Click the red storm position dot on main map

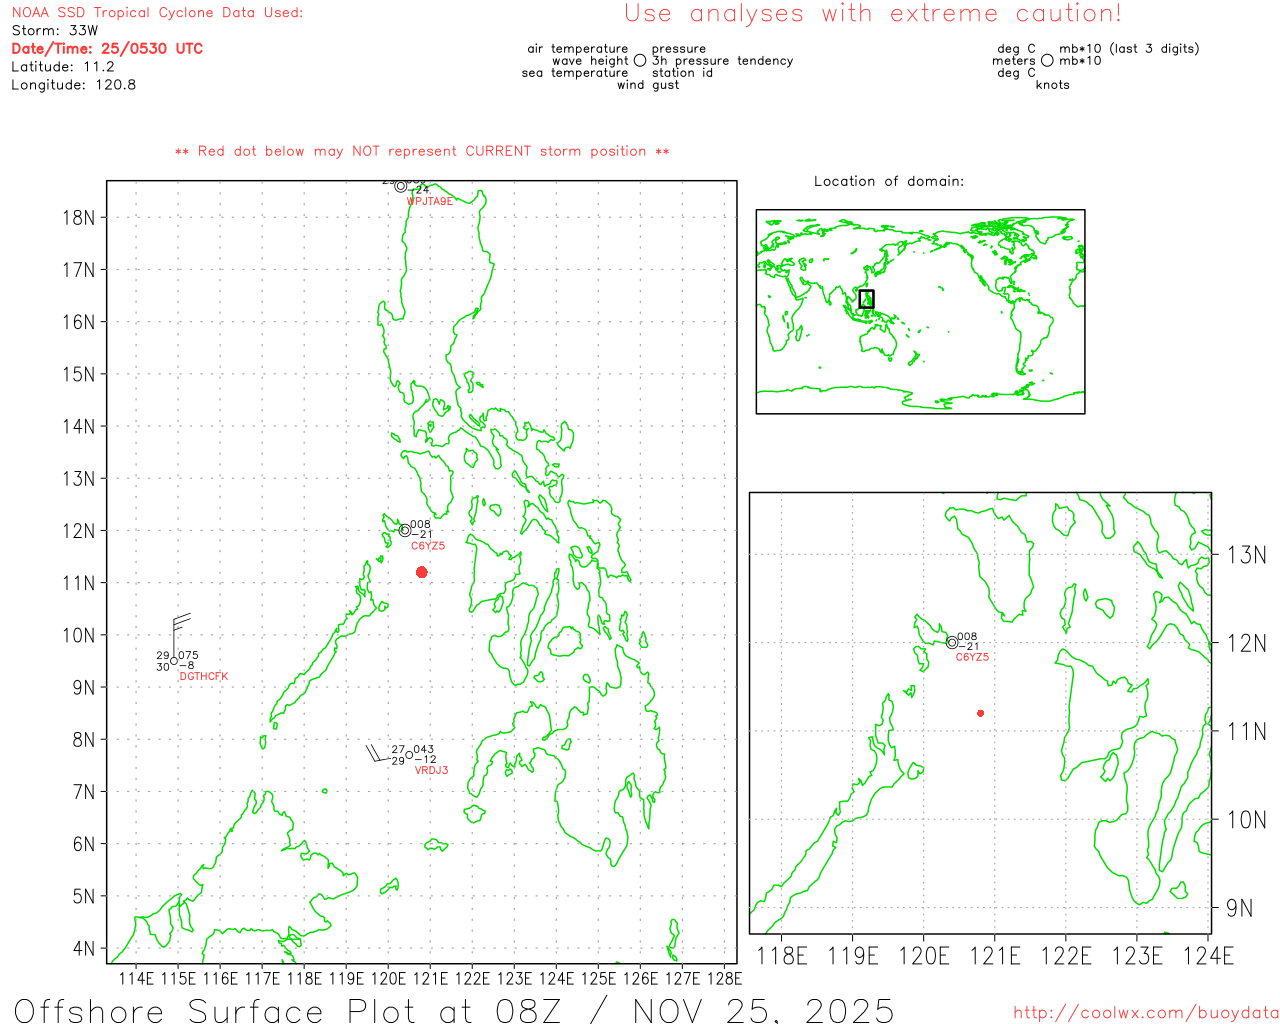point(422,572)
